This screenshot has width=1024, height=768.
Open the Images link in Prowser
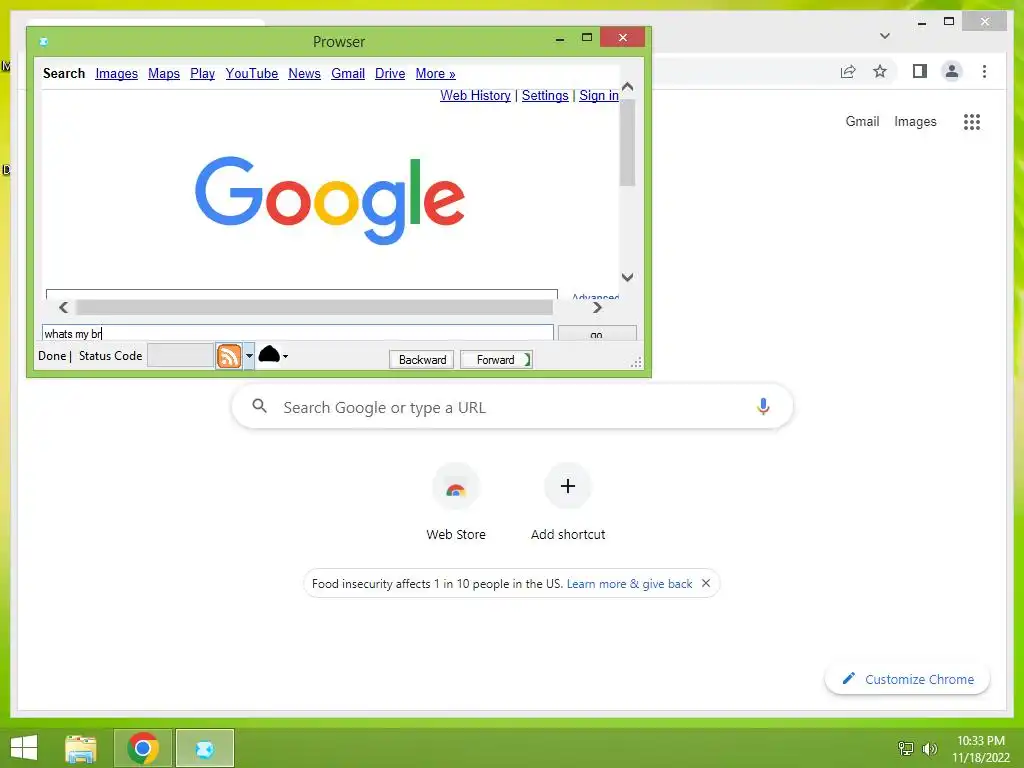pyautogui.click(x=116, y=73)
